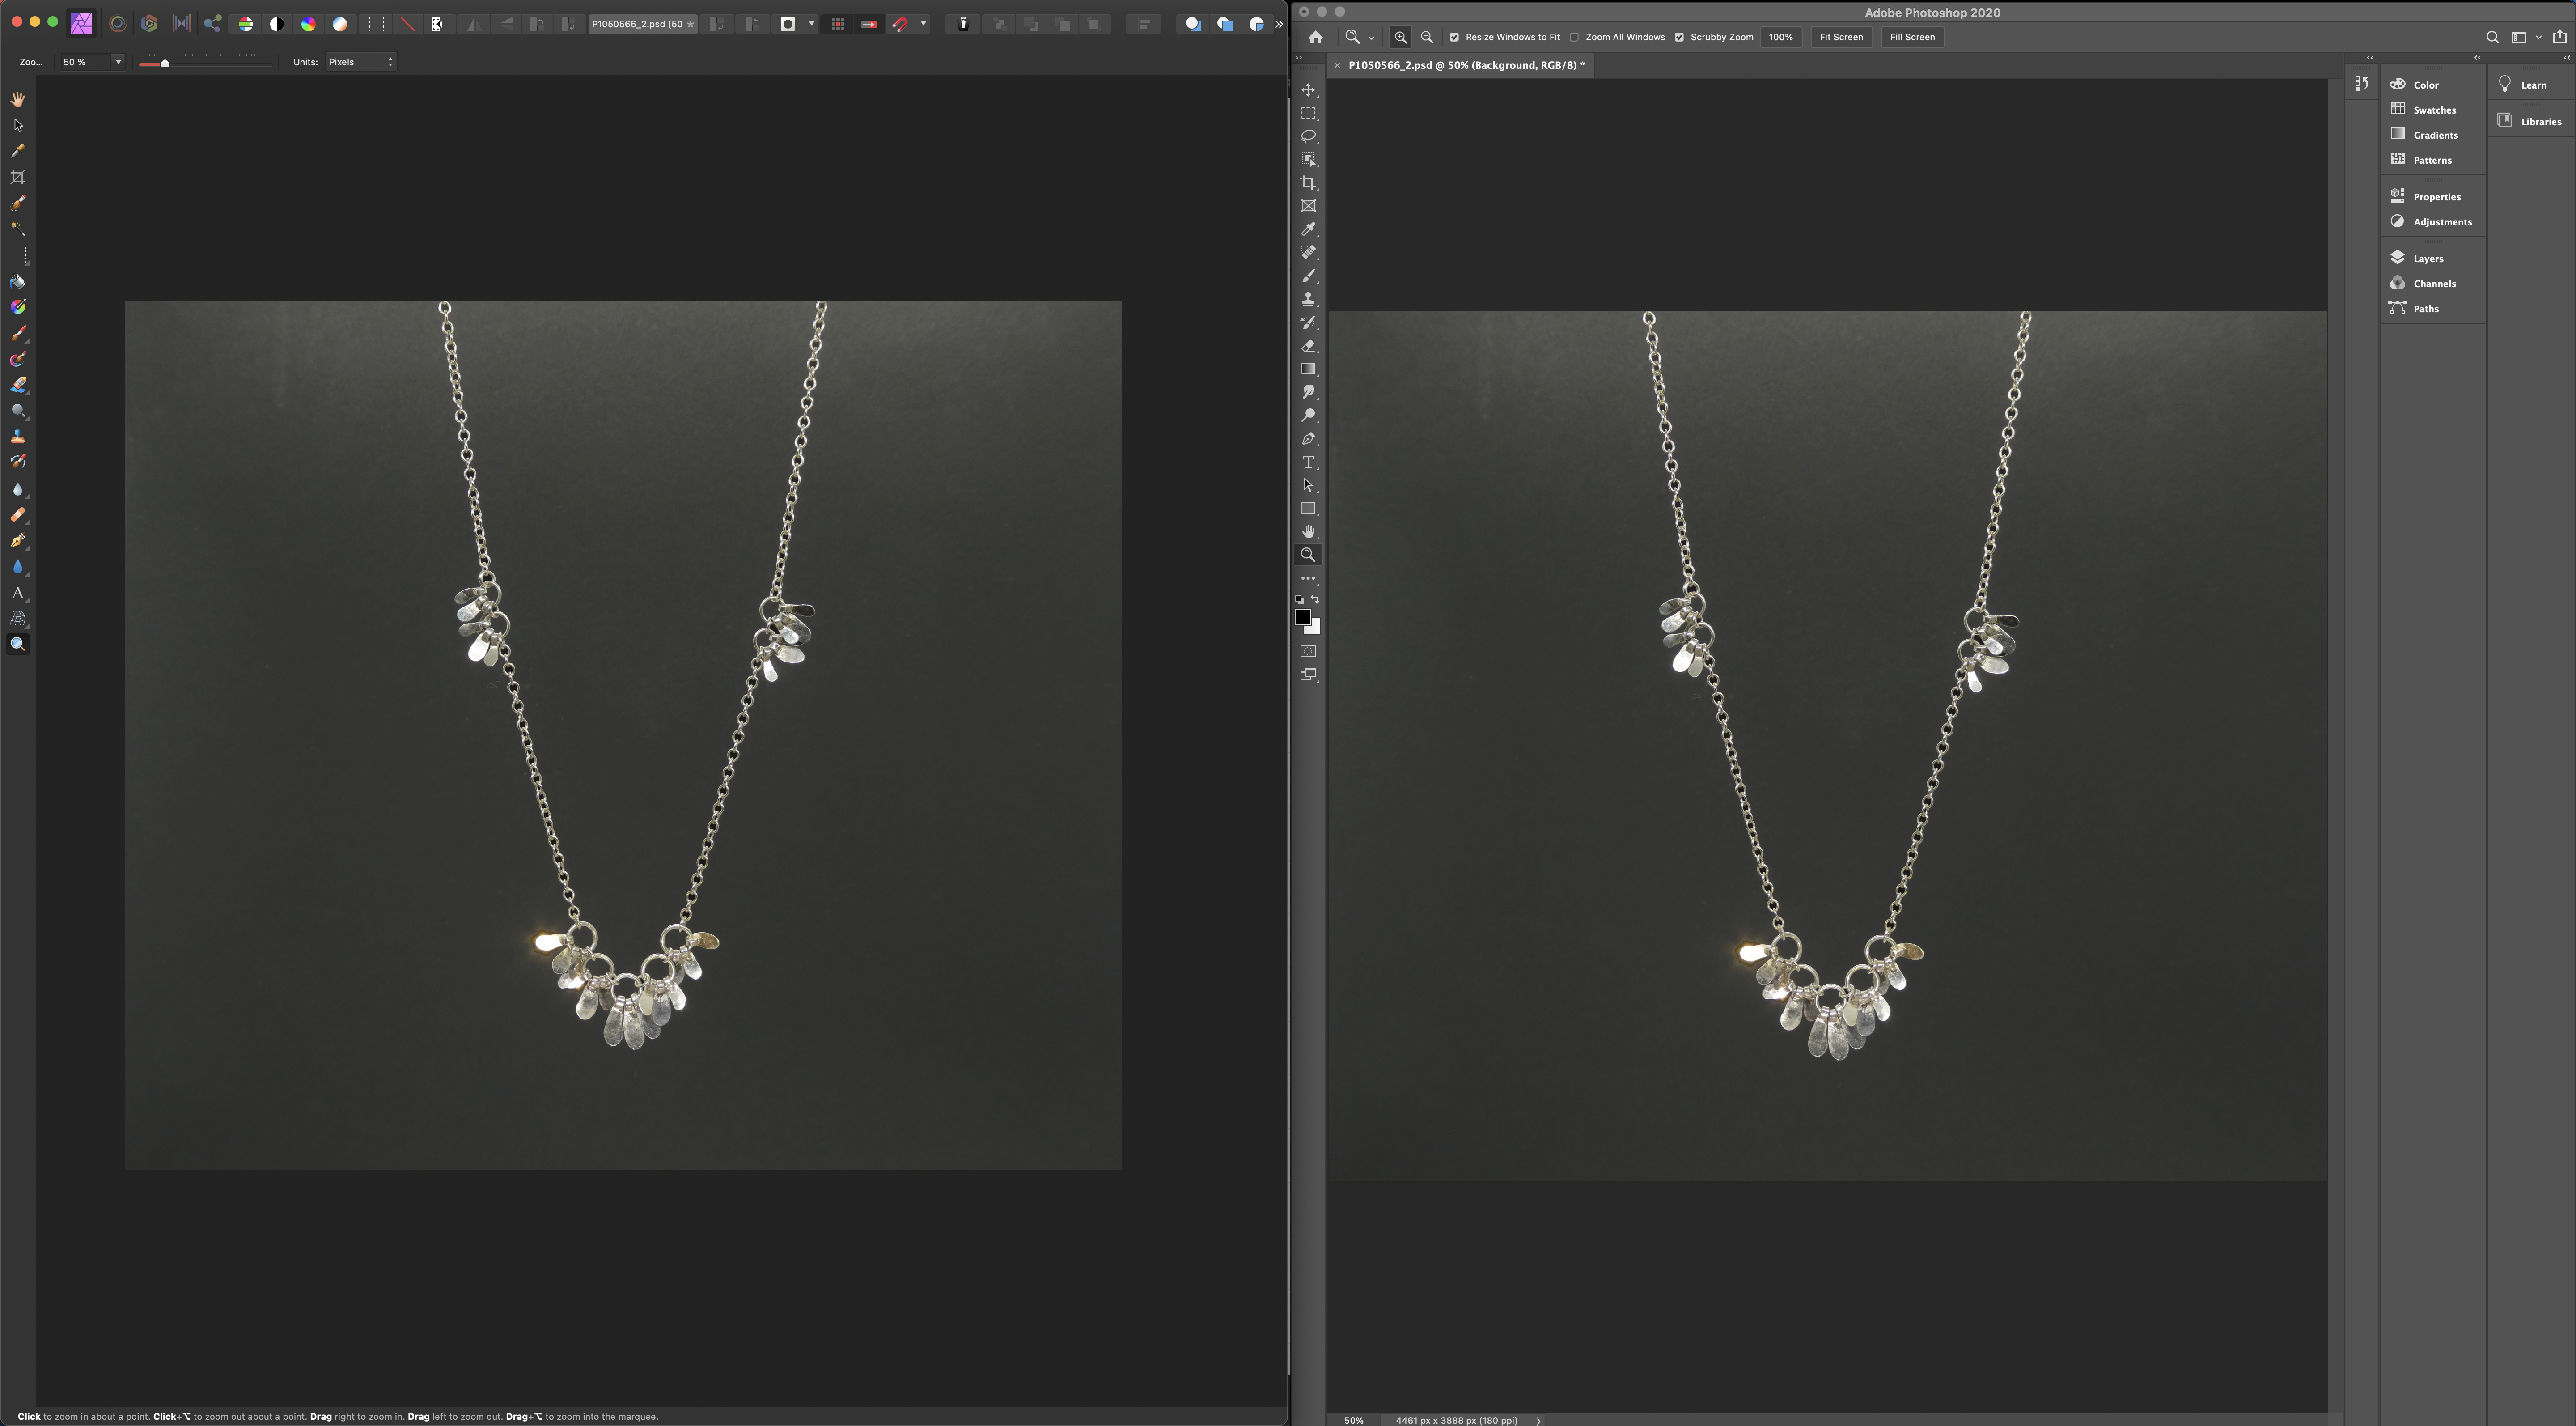Open the Adjustments panel
Viewport: 2576px width, 1426px height.
(x=2430, y=221)
